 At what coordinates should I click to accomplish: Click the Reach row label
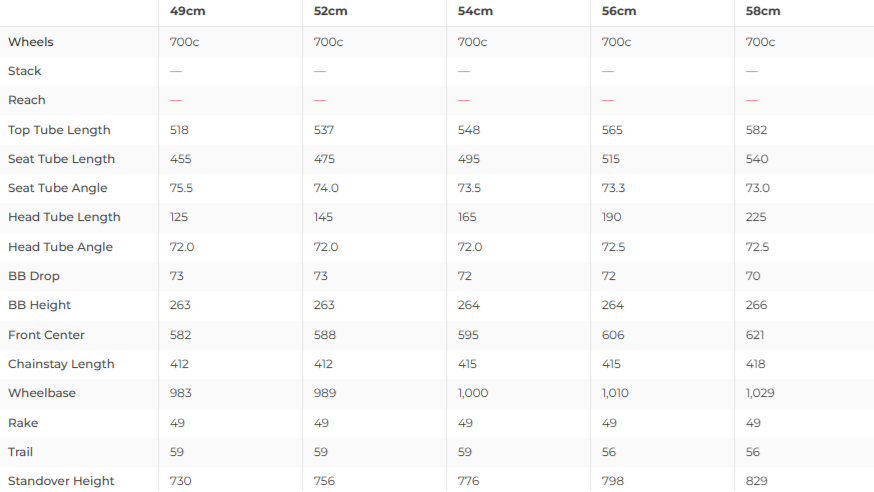tap(27, 100)
